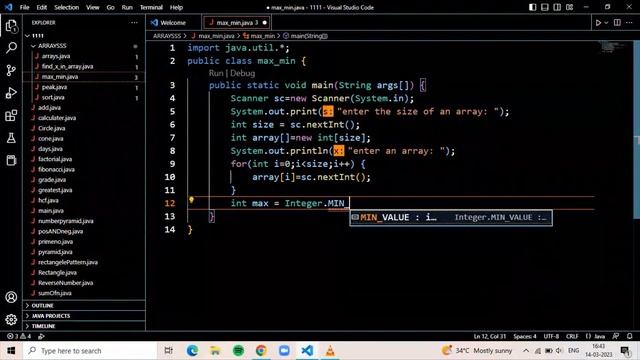Open the Testing flask icon
This screenshot has height=360, width=640.
tap(11, 138)
